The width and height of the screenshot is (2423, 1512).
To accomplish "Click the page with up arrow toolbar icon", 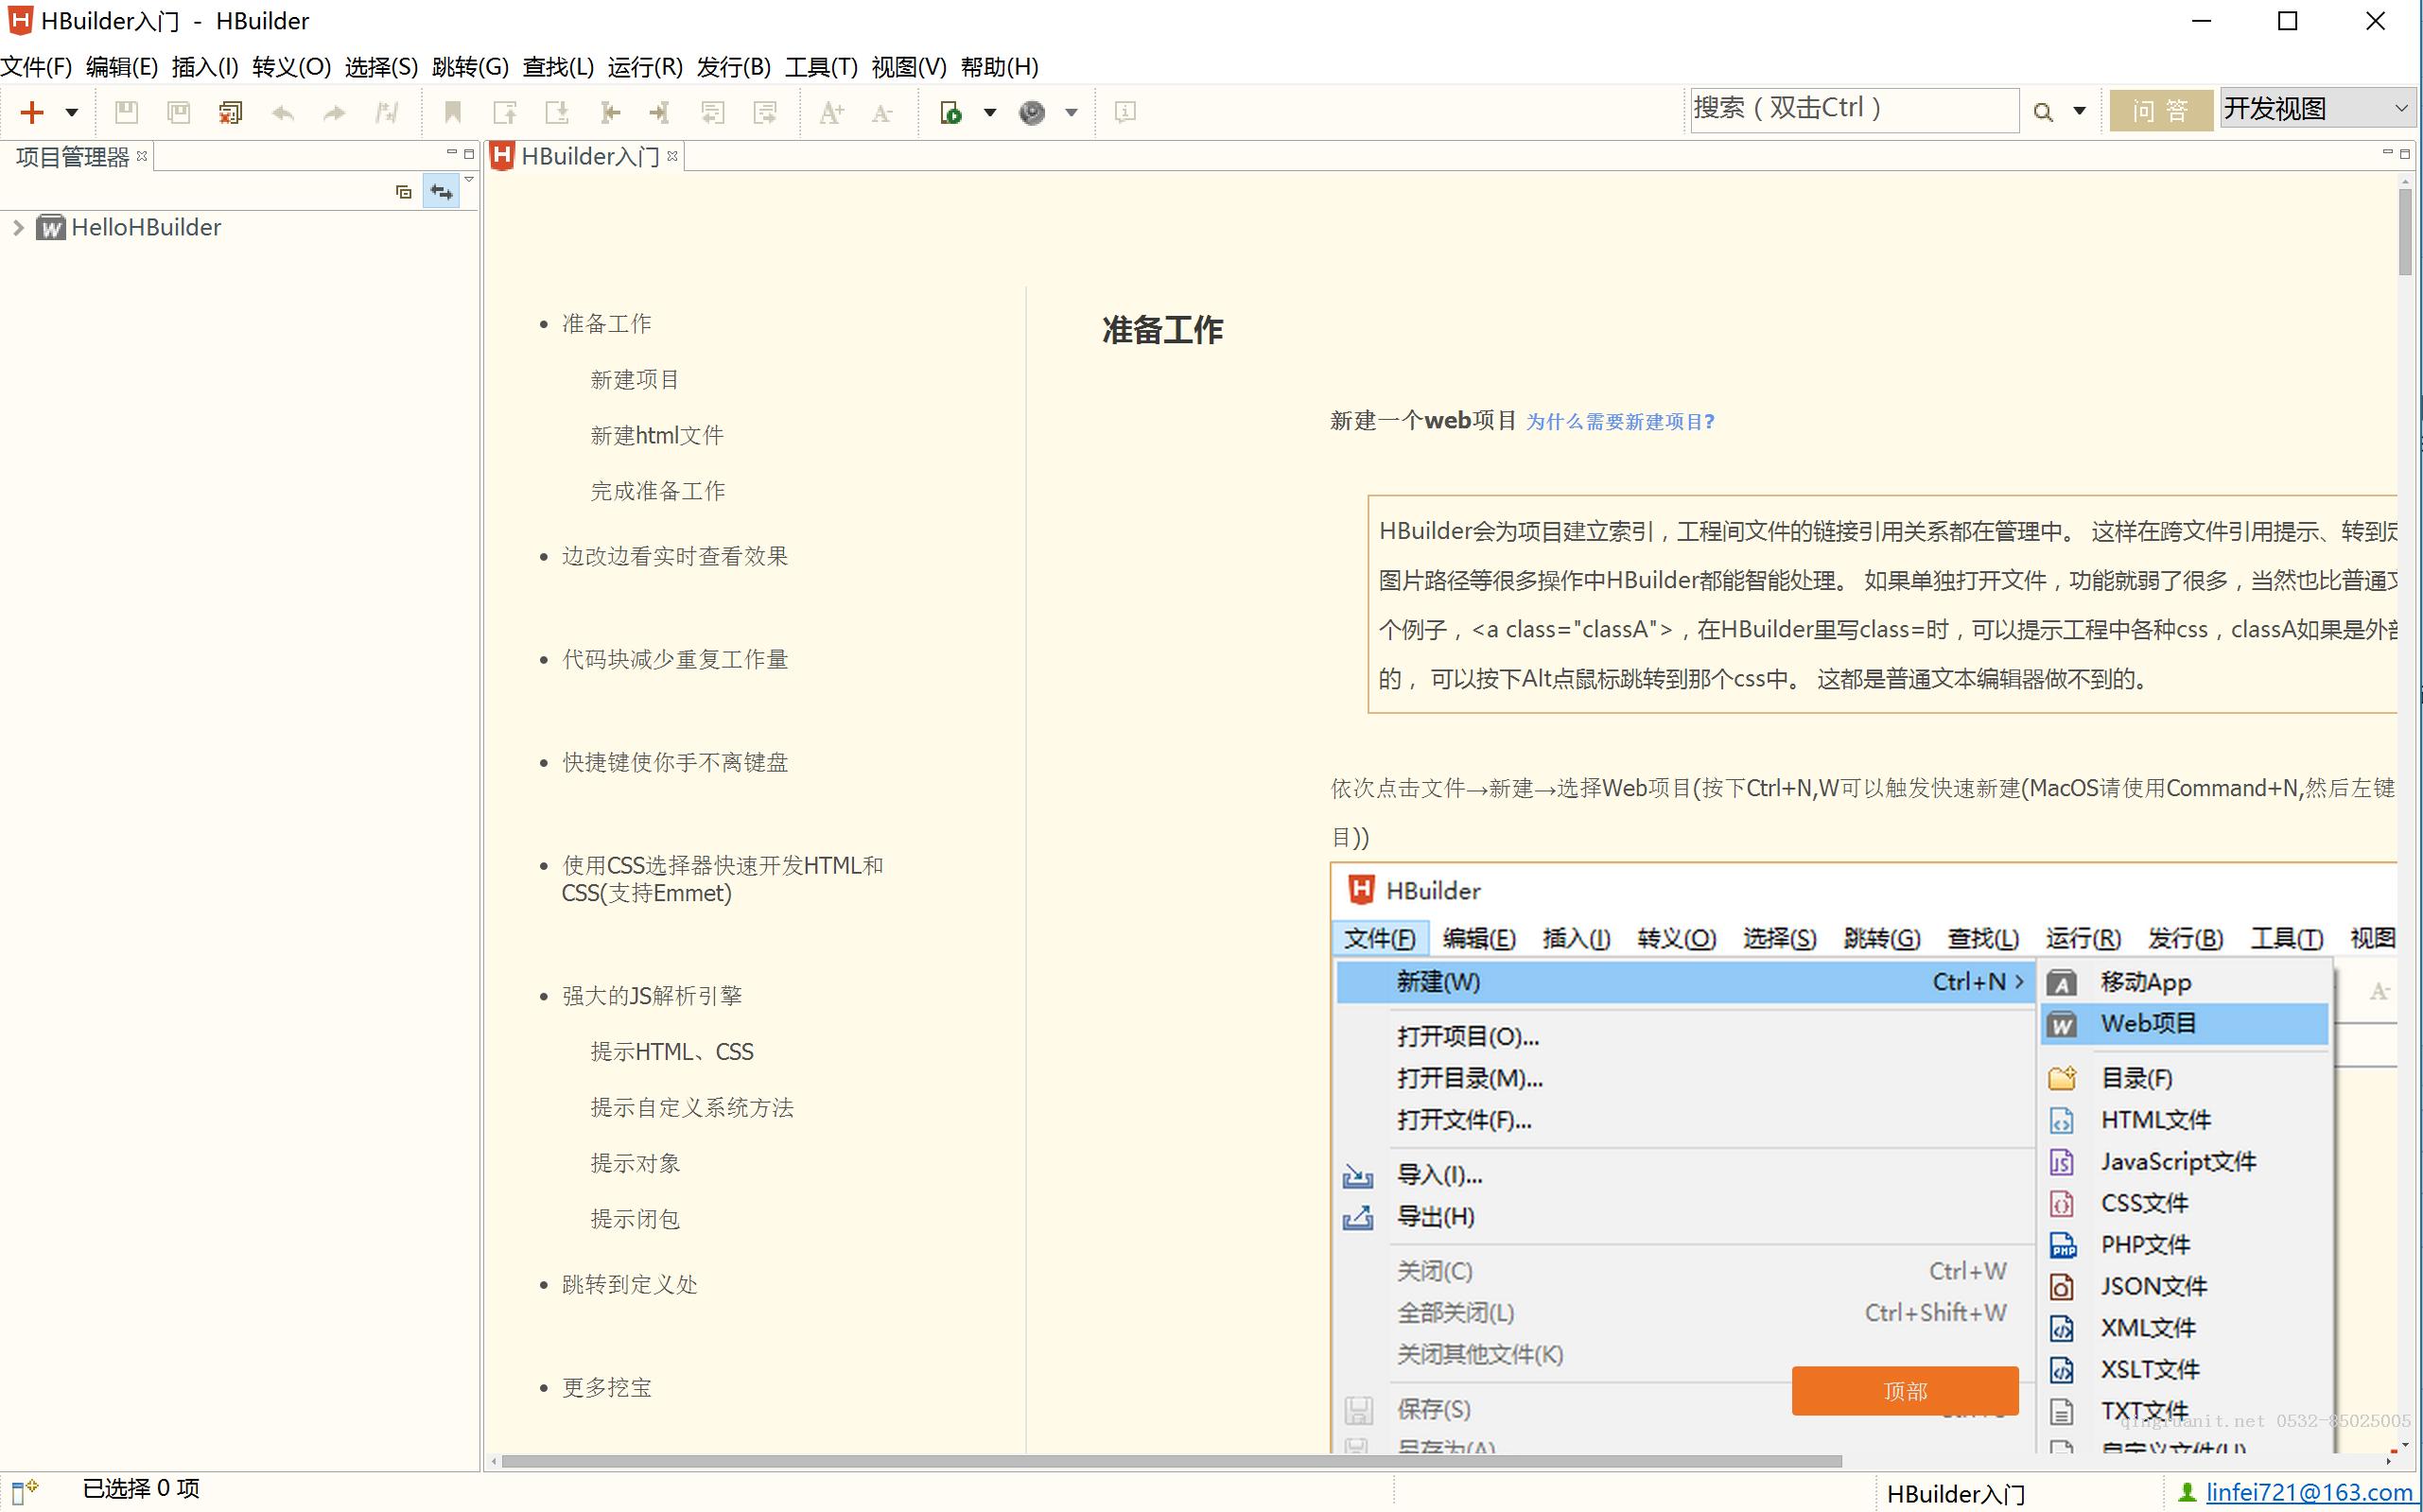I will coord(505,112).
